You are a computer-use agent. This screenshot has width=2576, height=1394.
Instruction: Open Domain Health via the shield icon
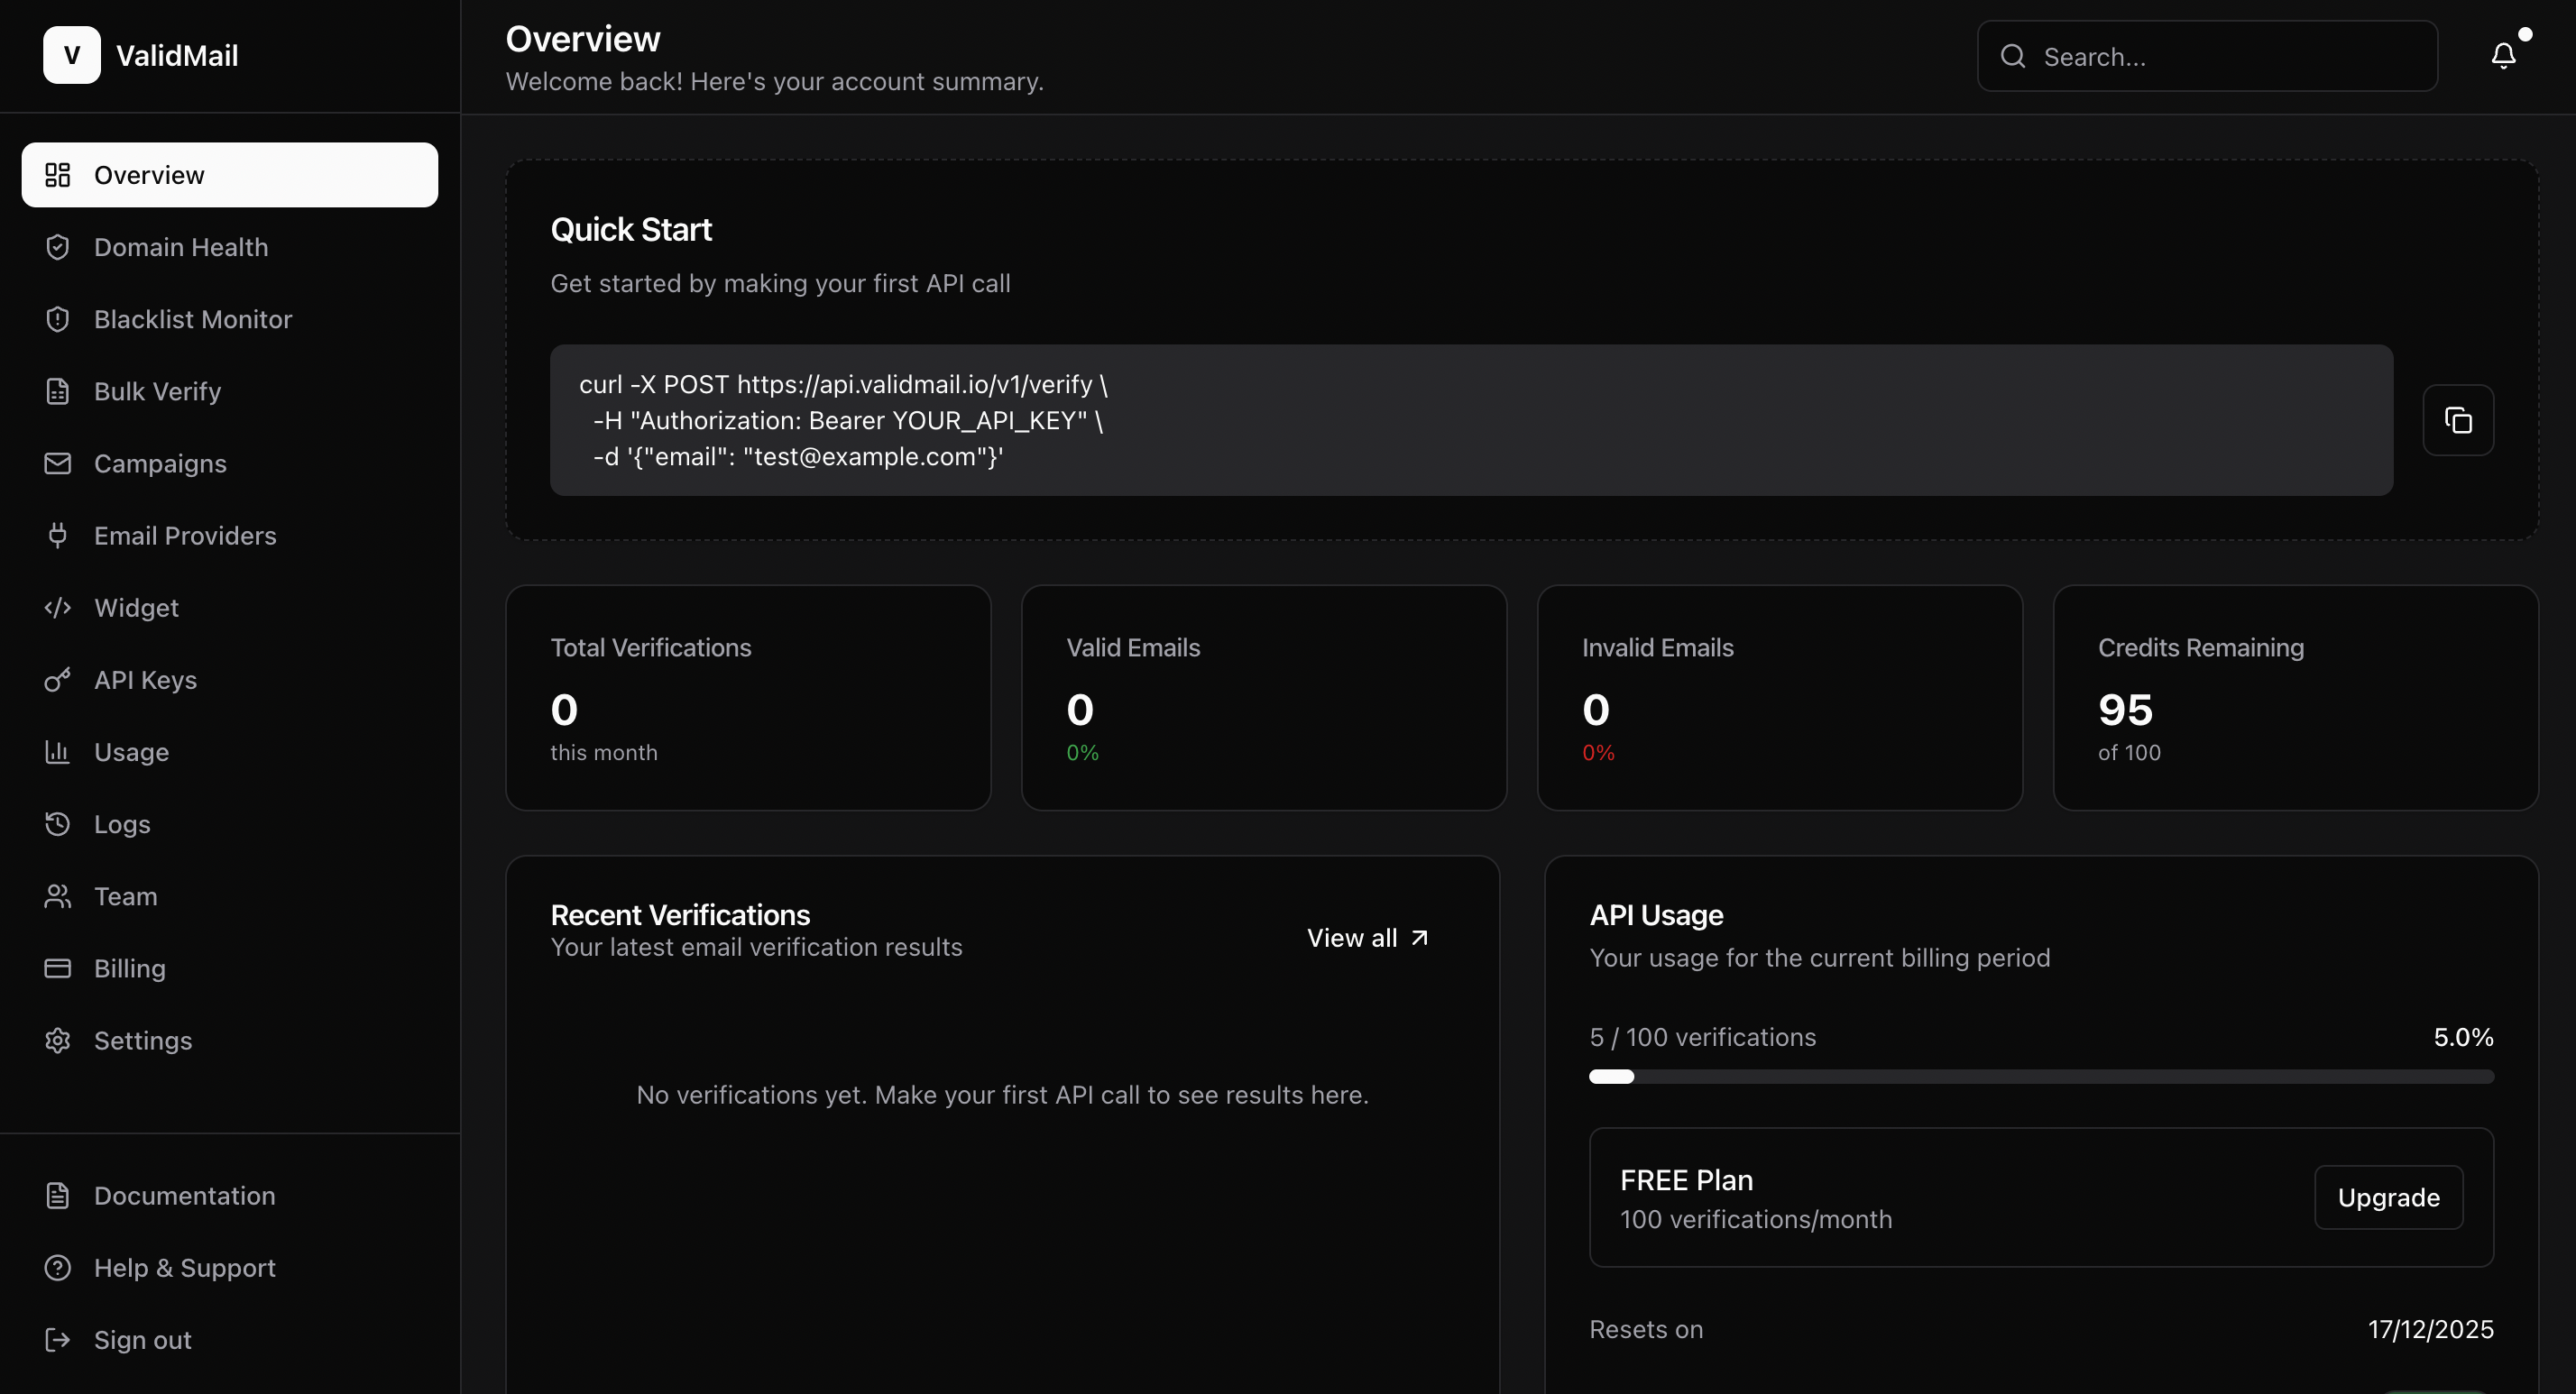[57, 247]
